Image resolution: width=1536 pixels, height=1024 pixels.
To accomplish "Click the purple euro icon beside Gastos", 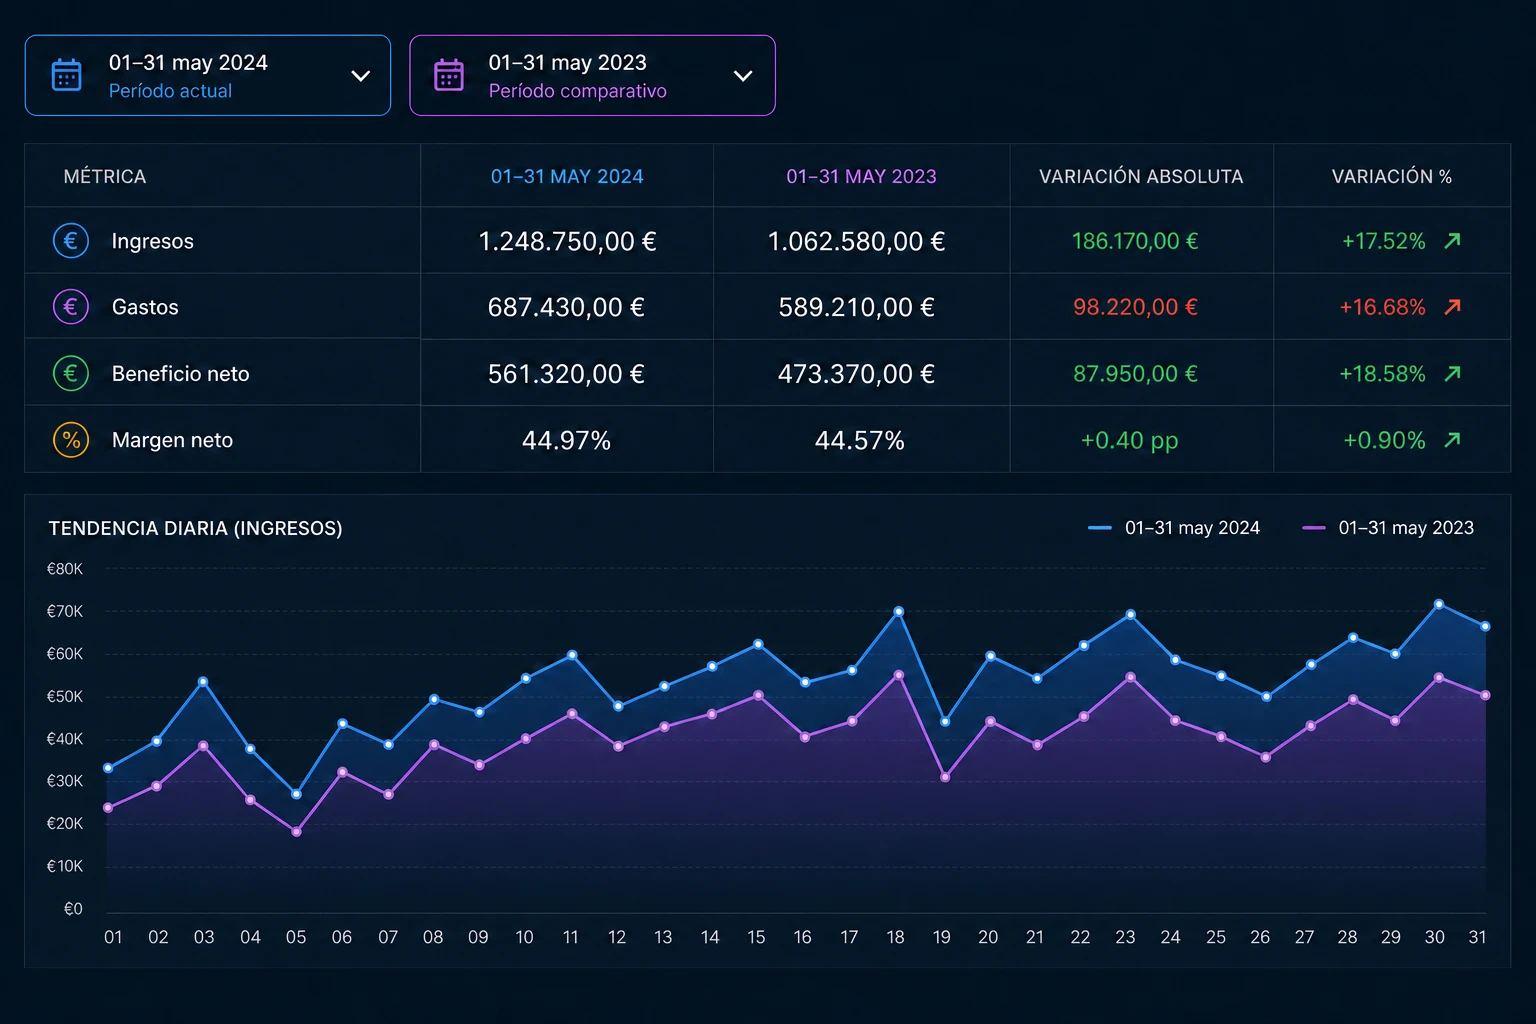I will [71, 306].
